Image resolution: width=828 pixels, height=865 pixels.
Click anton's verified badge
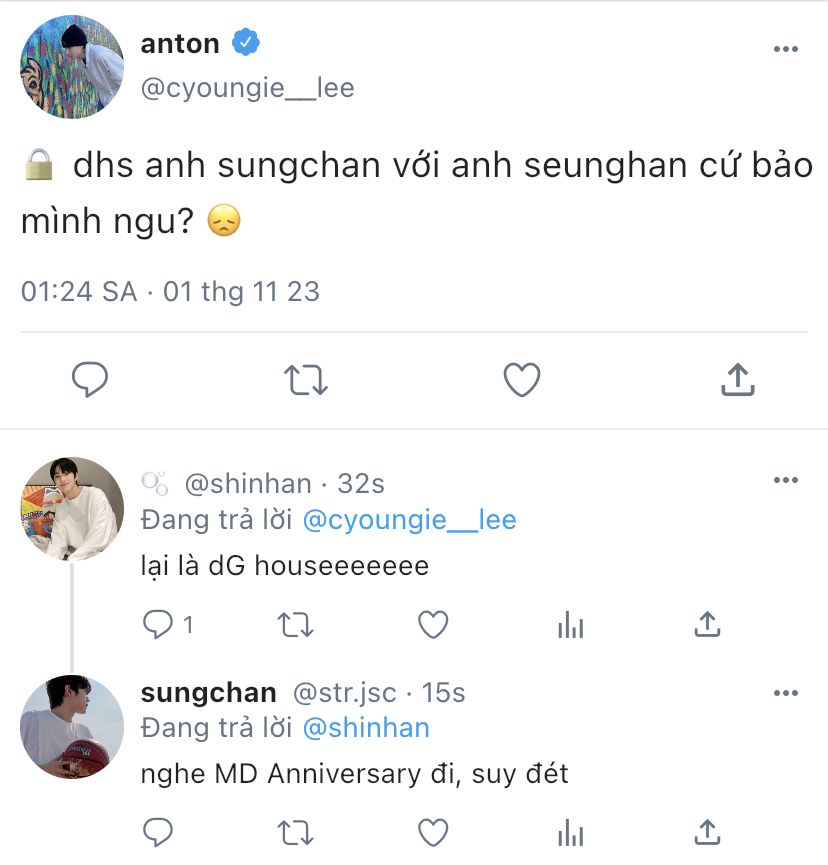pyautogui.click(x=245, y=42)
